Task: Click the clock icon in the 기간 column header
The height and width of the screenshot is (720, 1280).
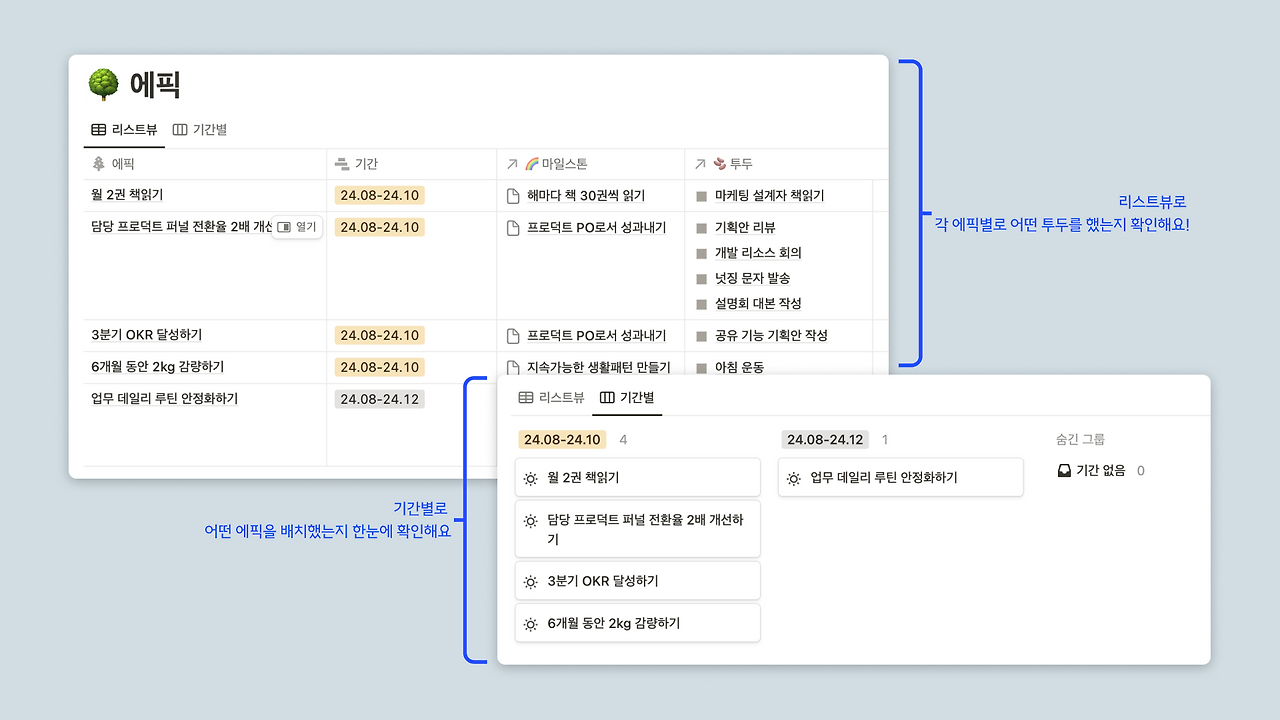Action: point(344,163)
